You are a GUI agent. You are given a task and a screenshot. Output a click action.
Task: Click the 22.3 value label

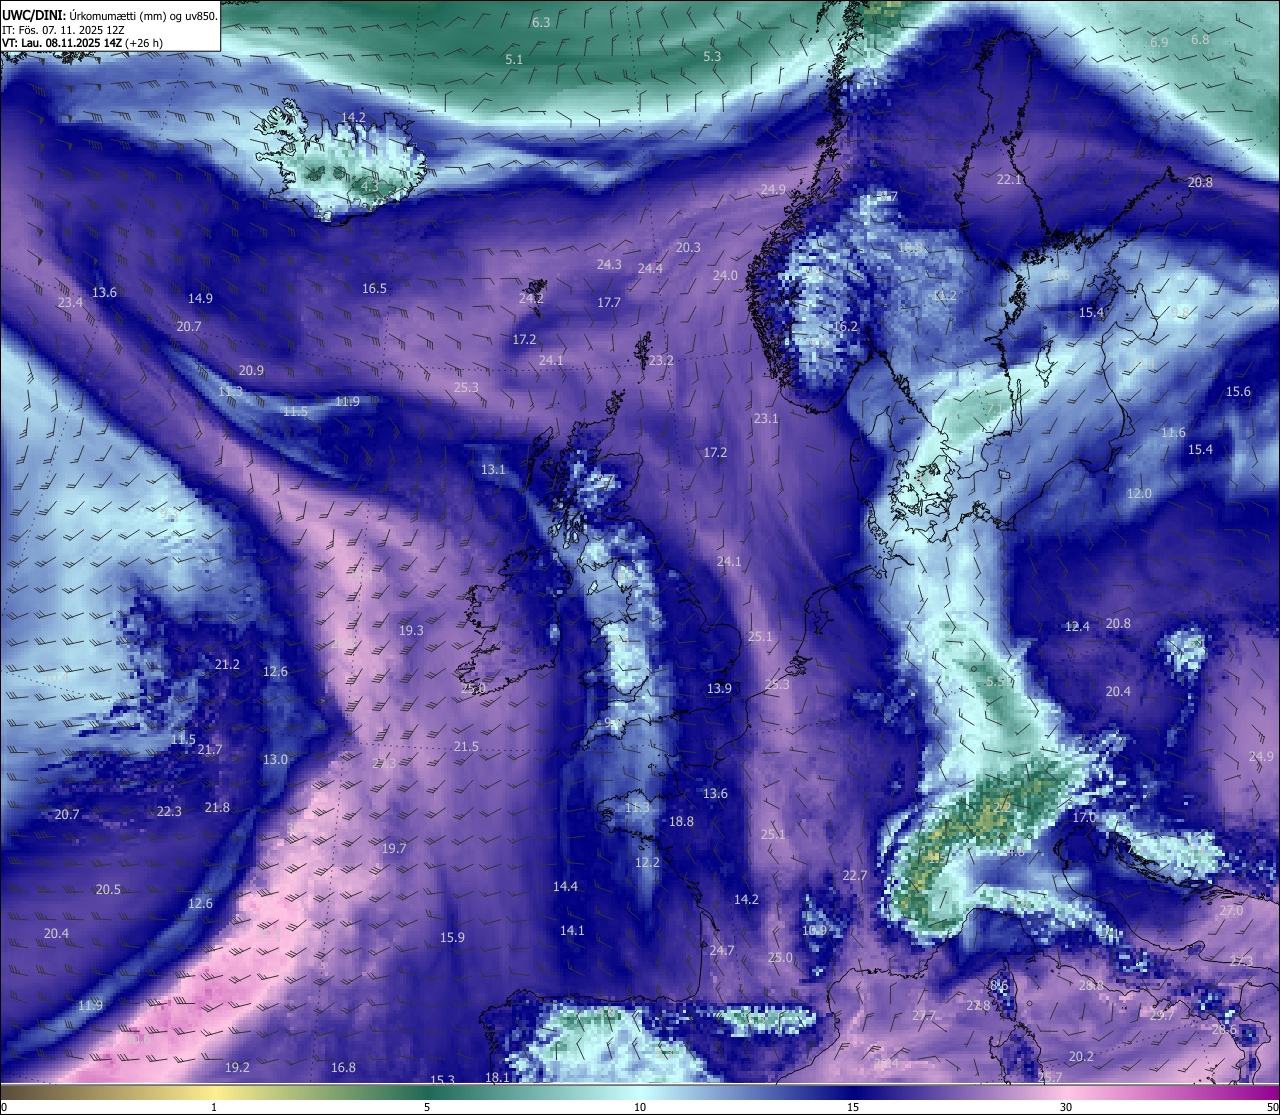169,812
